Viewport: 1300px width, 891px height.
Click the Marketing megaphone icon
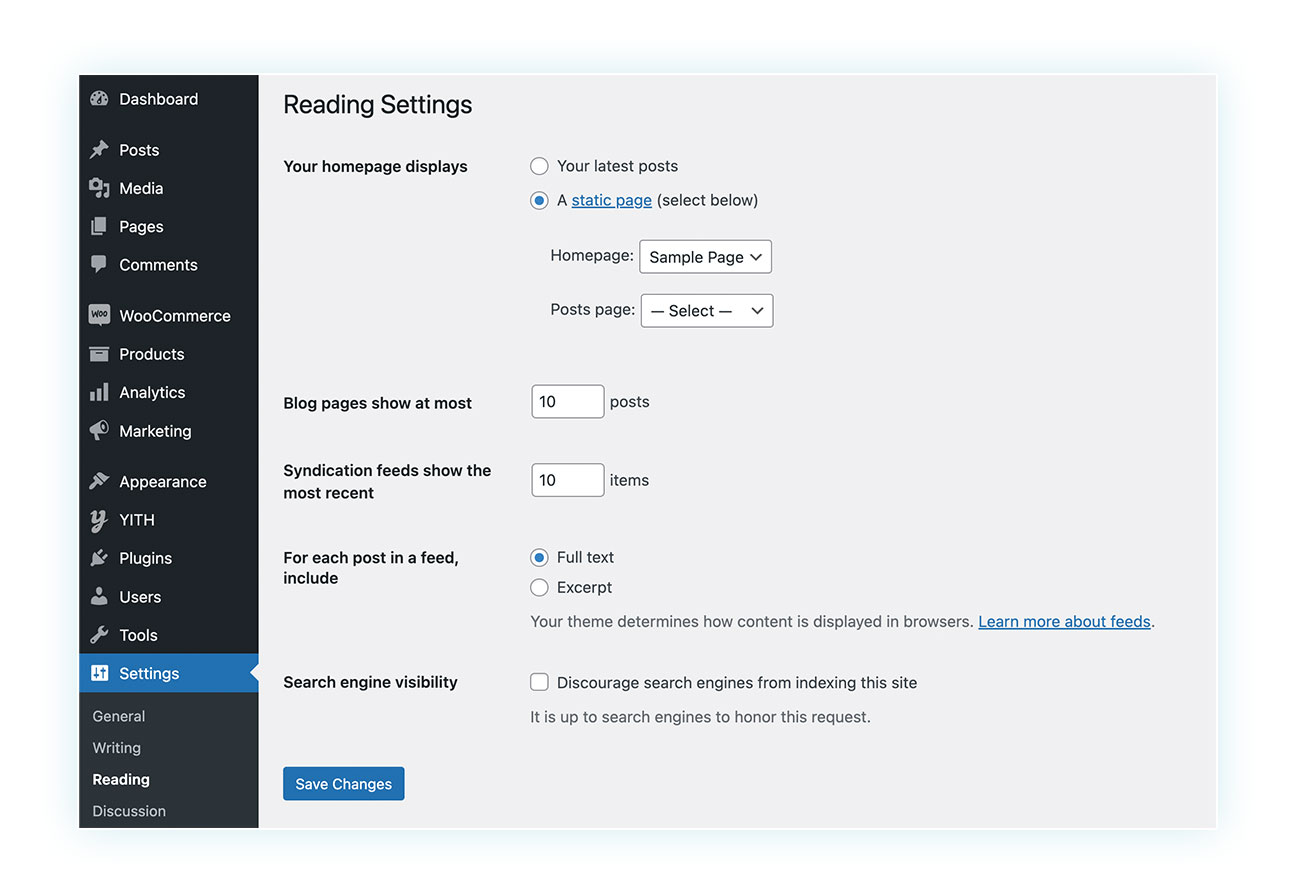pyautogui.click(x=99, y=431)
